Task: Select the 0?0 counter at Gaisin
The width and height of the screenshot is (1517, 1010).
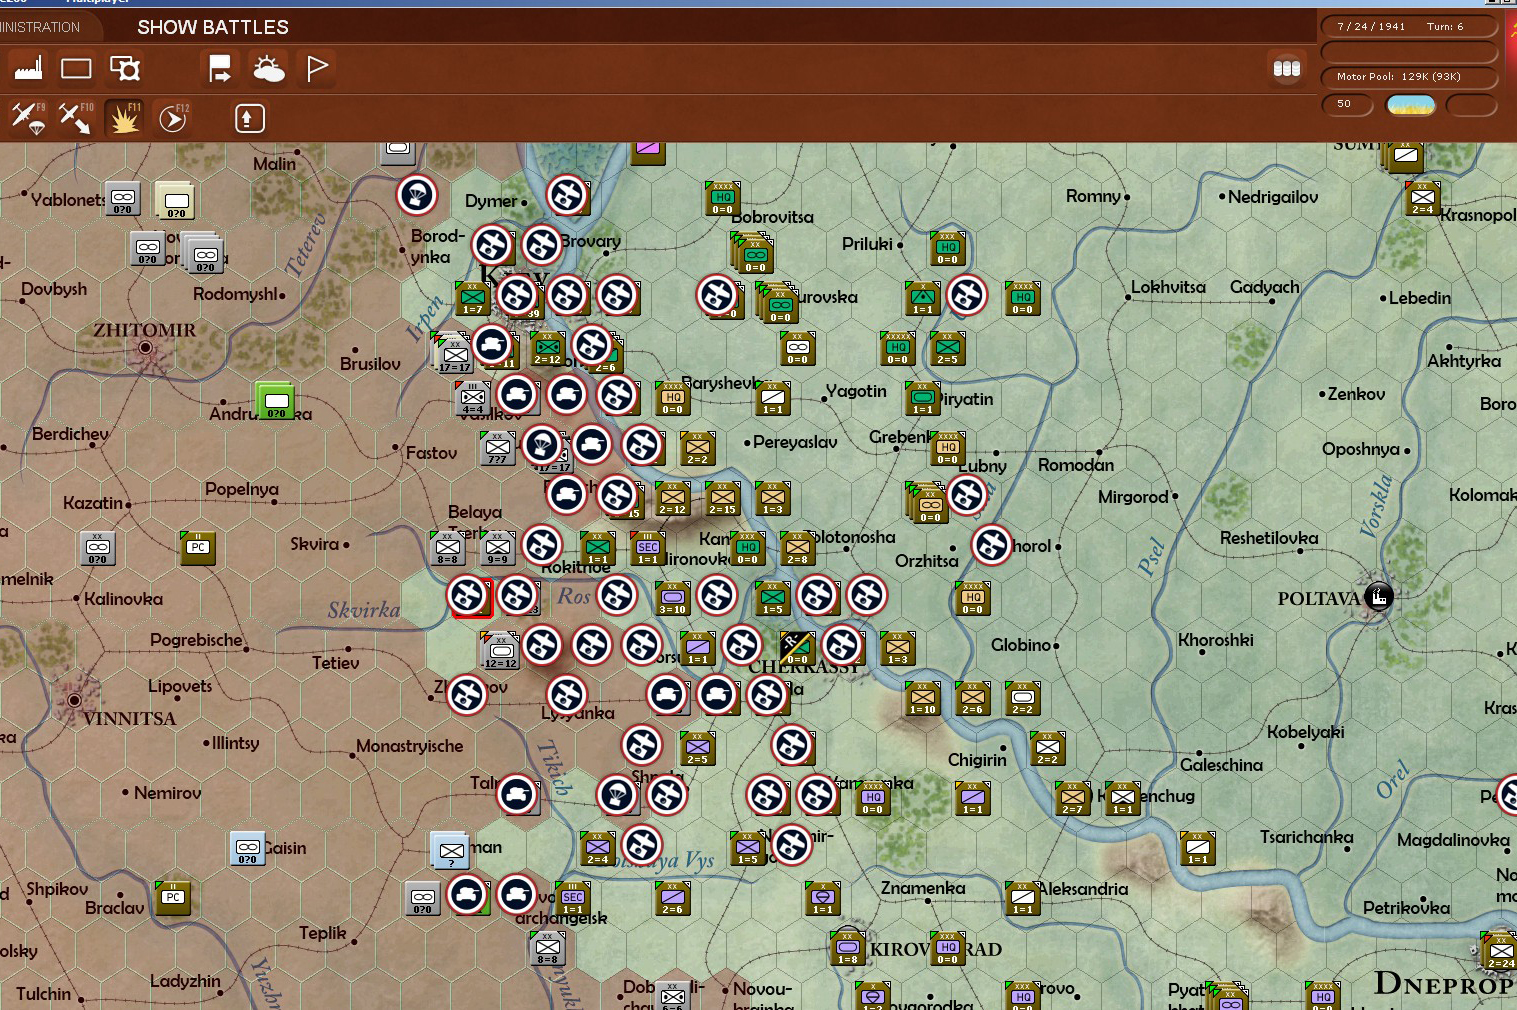Action: click(247, 849)
